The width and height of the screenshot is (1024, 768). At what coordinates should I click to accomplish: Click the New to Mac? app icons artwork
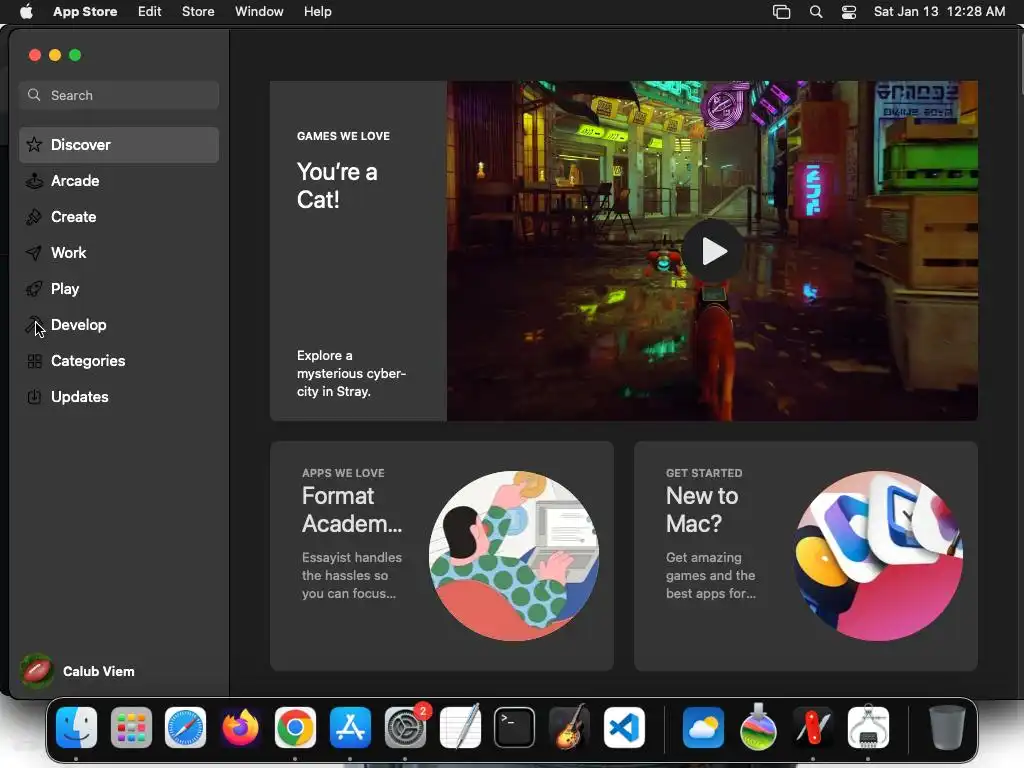(878, 556)
